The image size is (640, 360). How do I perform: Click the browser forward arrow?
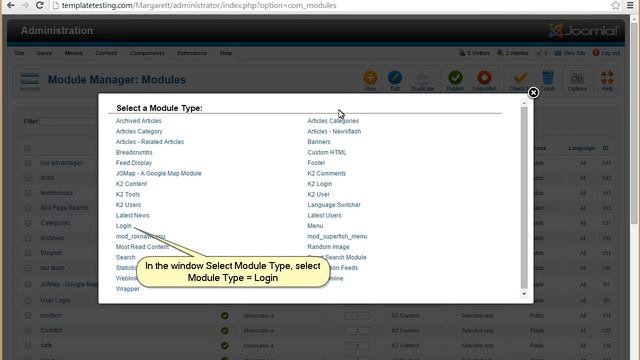(x=24, y=5)
